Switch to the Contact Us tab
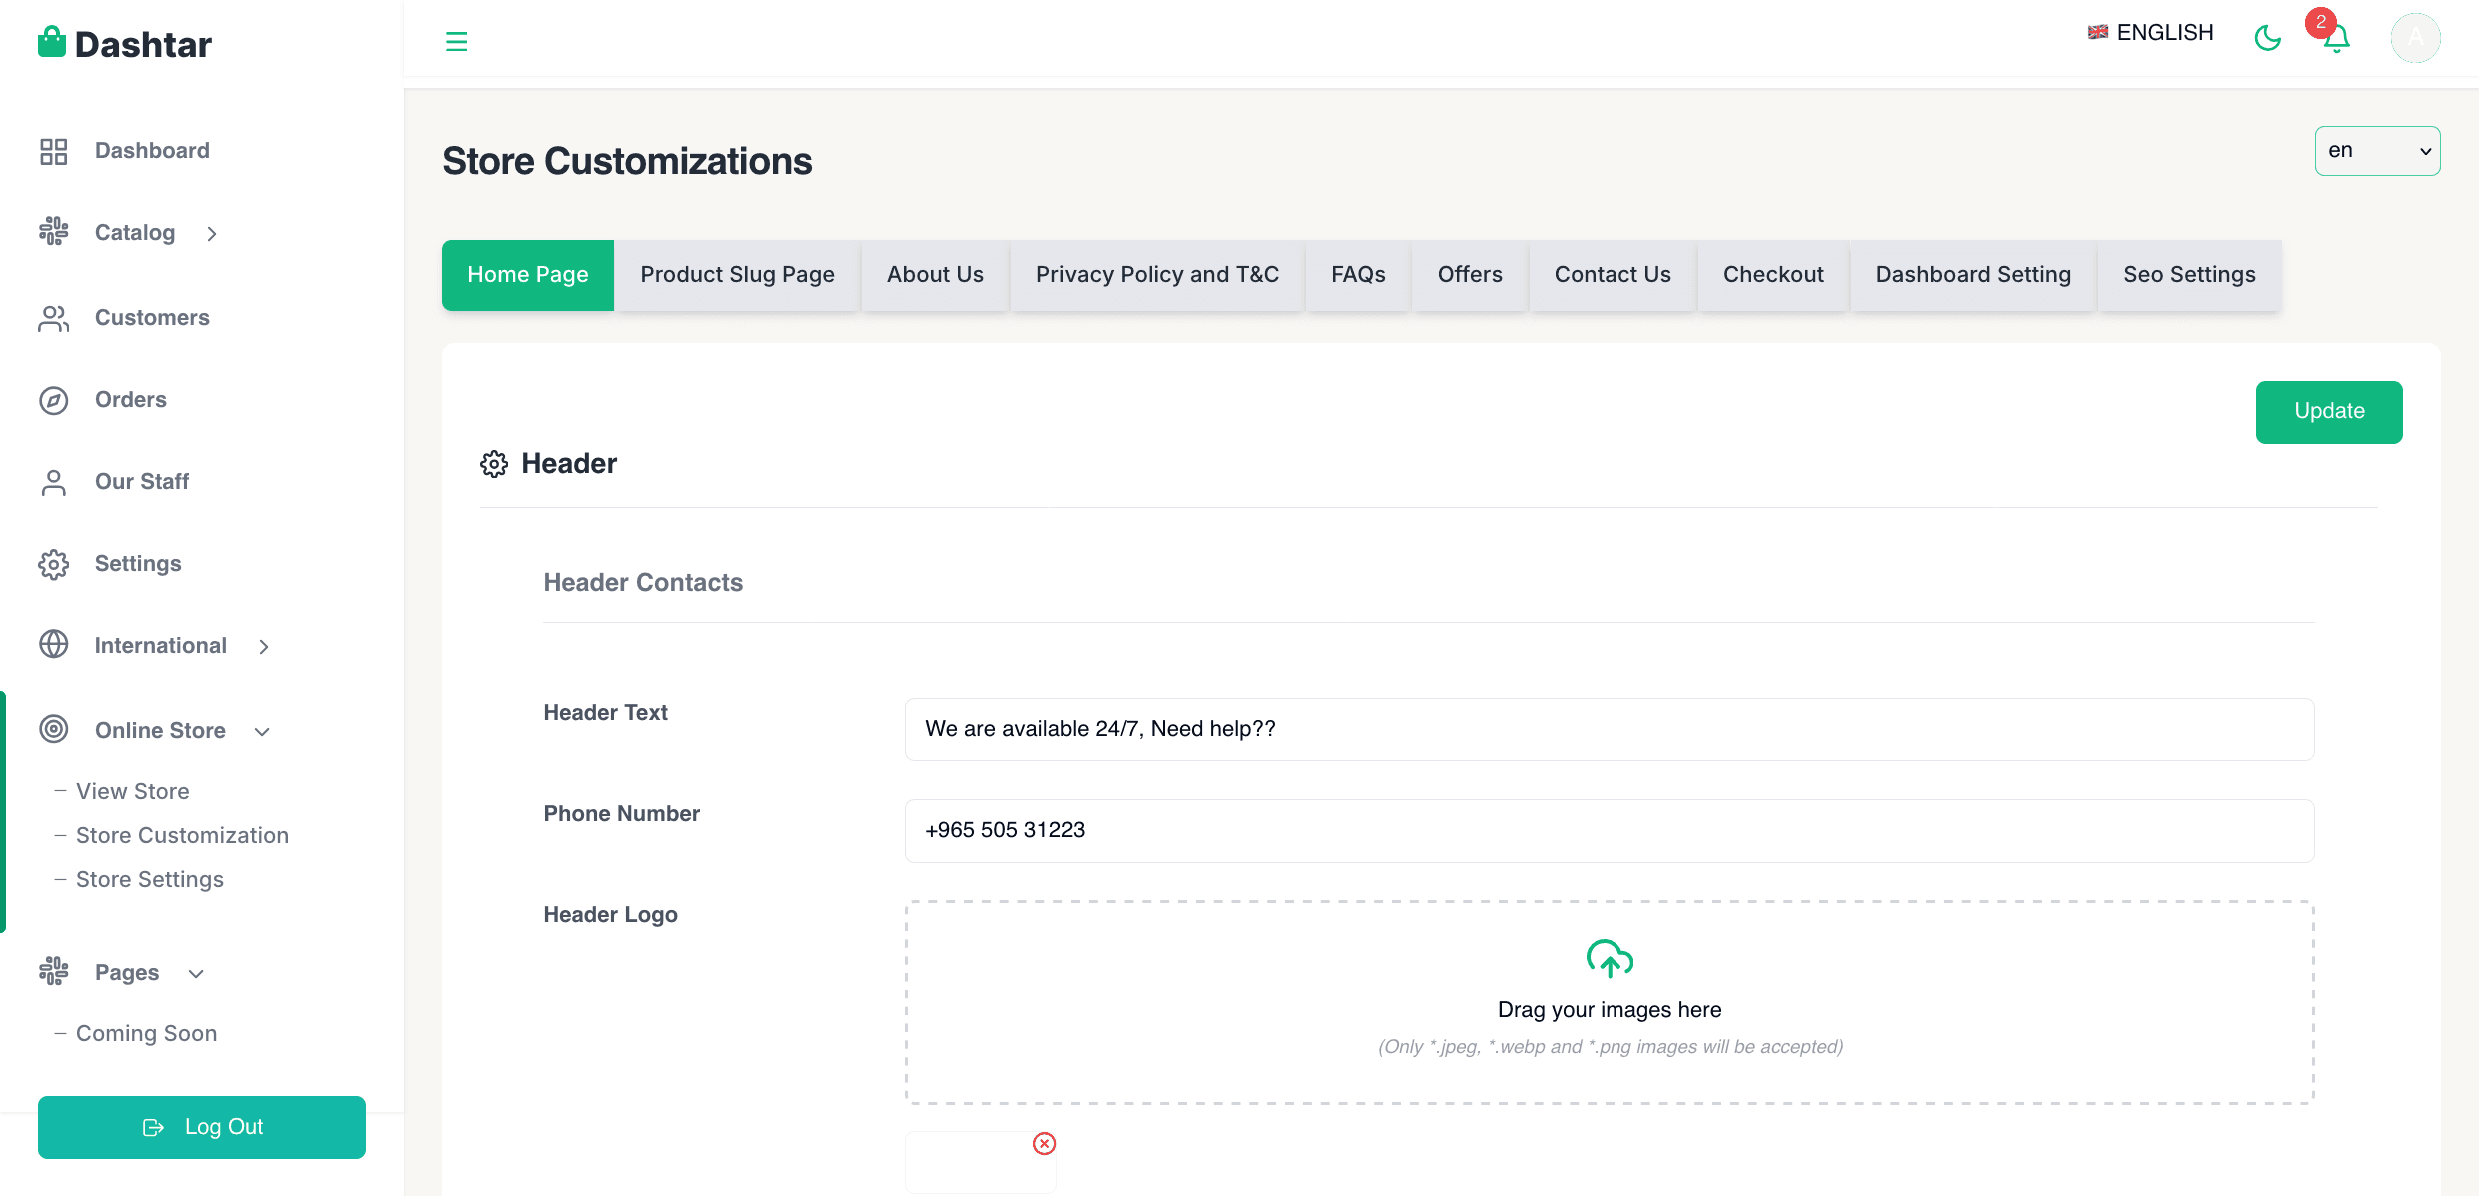 (x=1612, y=274)
